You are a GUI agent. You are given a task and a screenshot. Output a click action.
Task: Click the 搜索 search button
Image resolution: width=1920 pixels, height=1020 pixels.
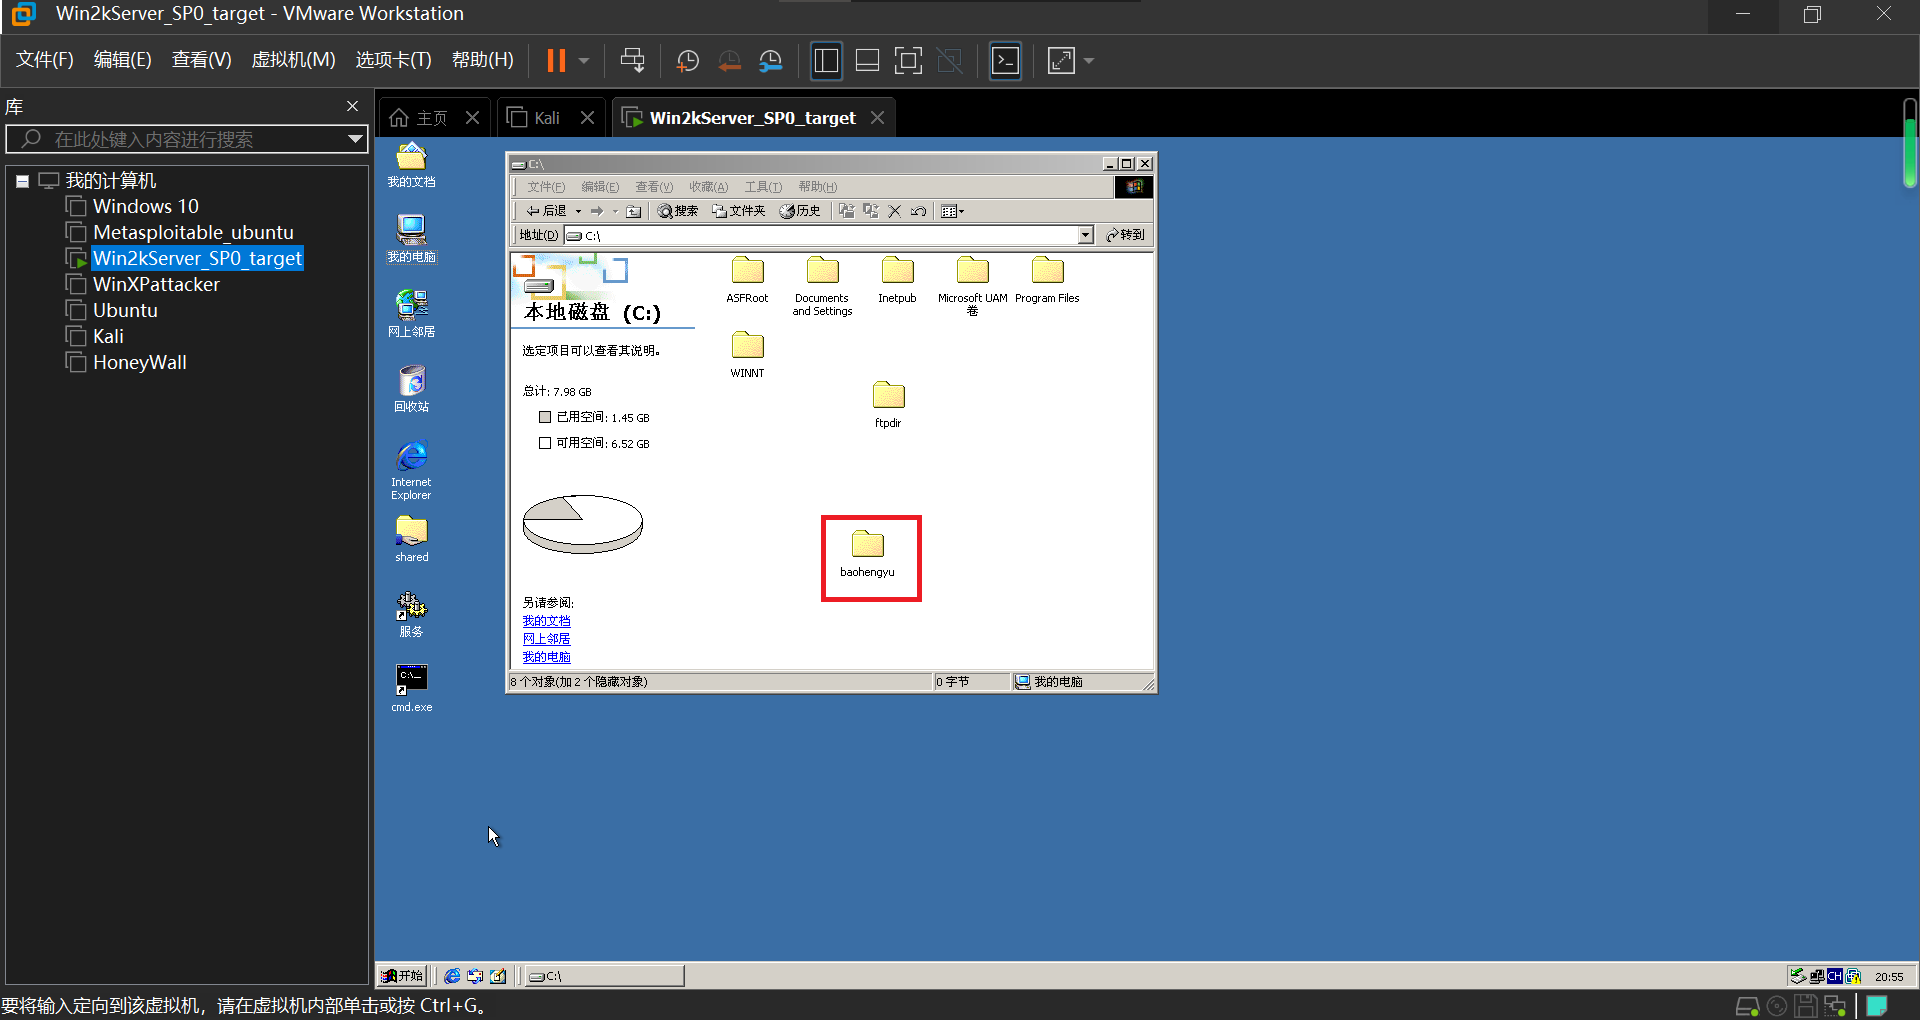coord(678,211)
